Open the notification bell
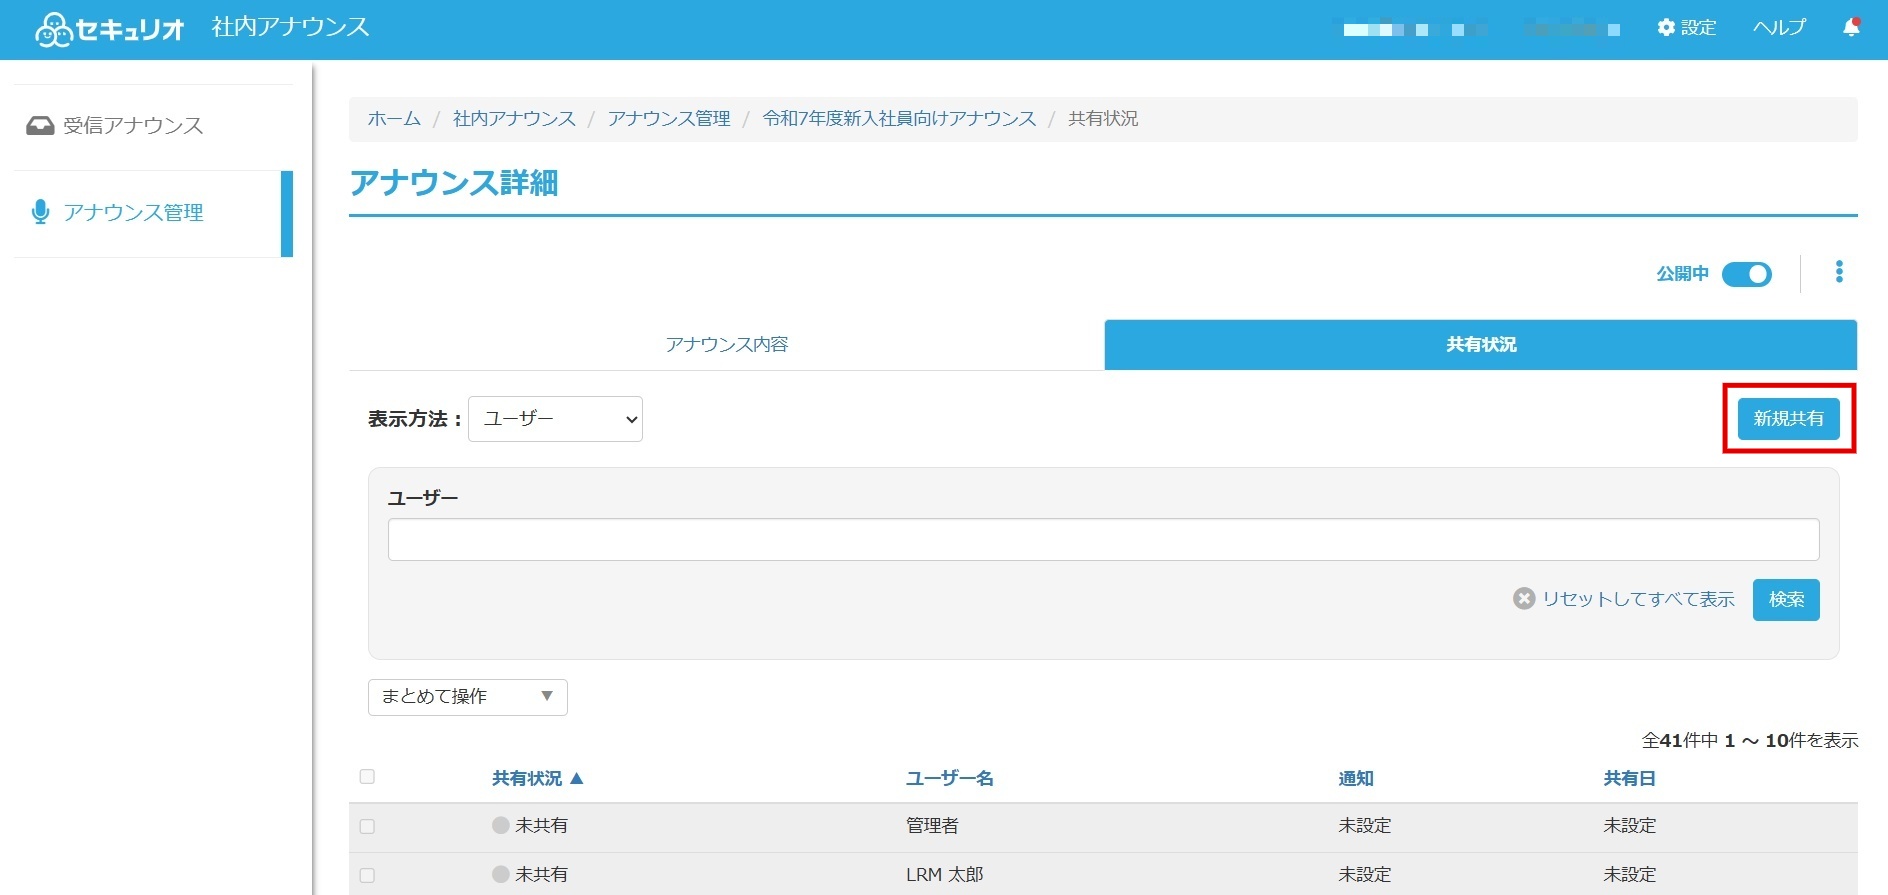1888x895 pixels. click(1851, 28)
